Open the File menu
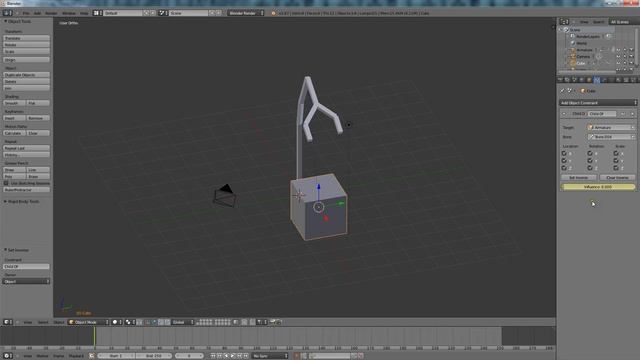 pos(26,13)
